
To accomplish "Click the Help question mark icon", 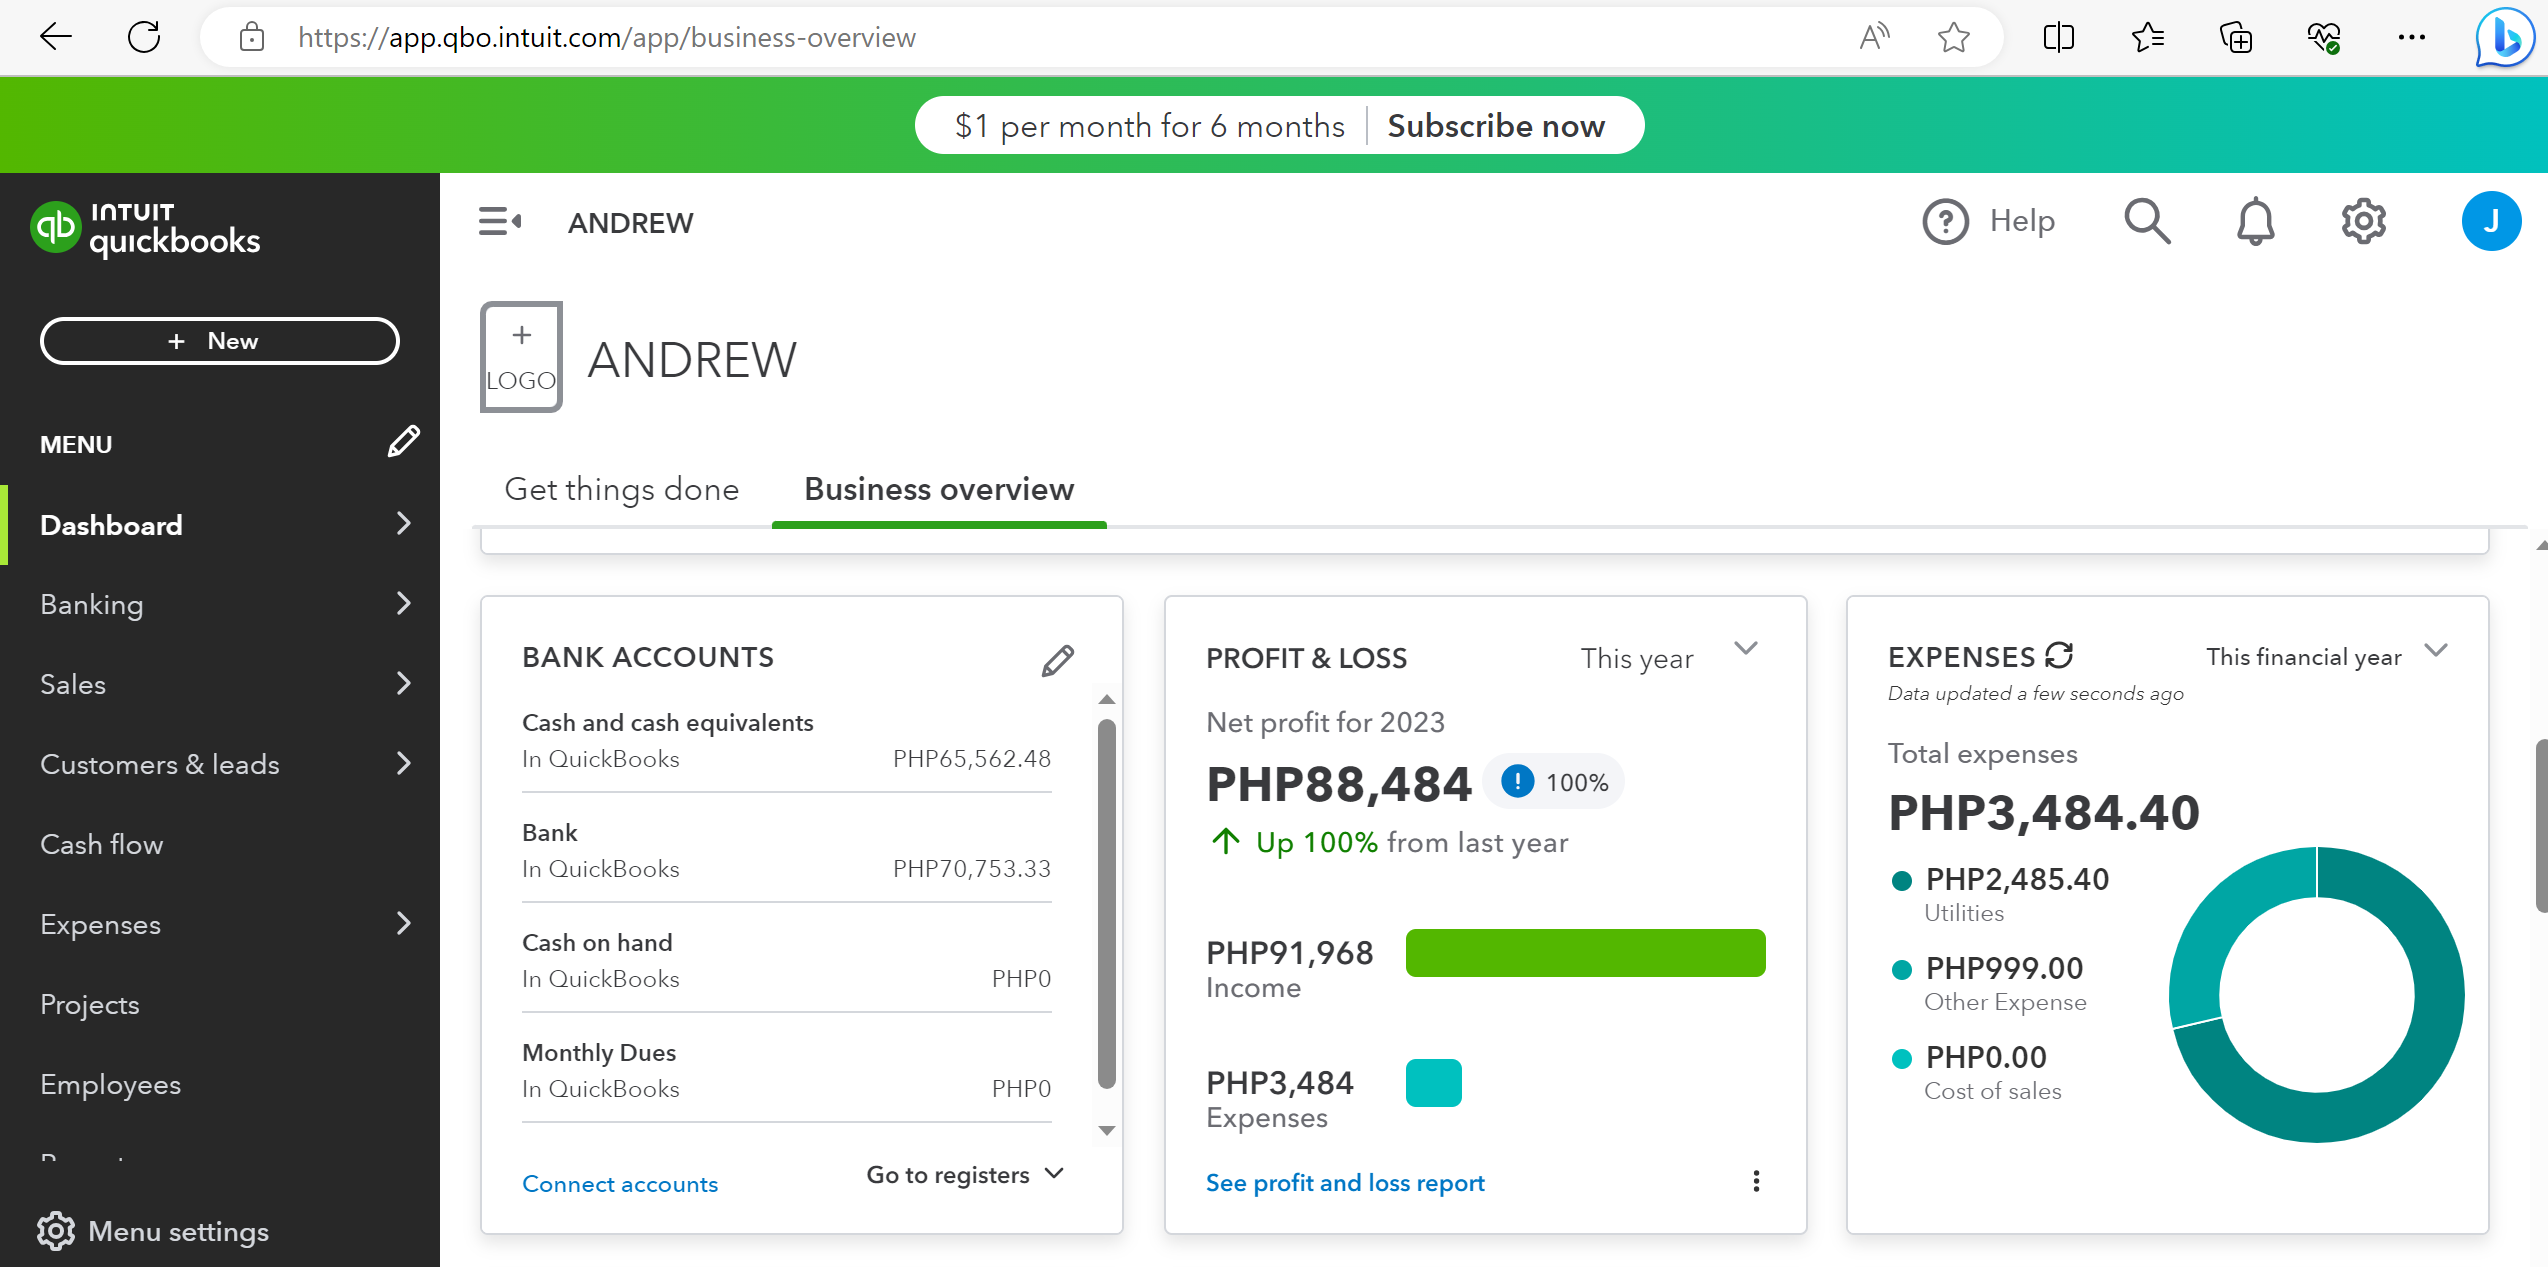I will coord(1945,221).
